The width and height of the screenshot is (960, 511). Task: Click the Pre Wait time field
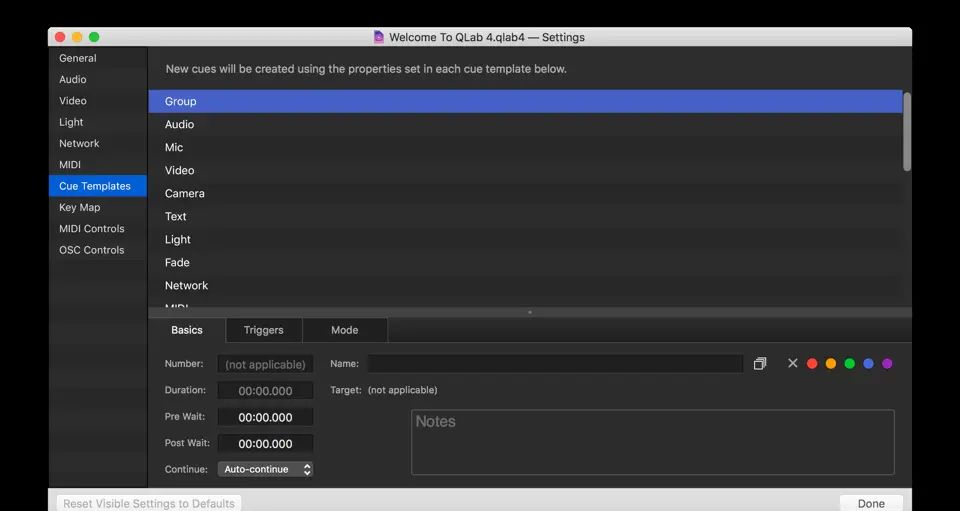coord(265,417)
